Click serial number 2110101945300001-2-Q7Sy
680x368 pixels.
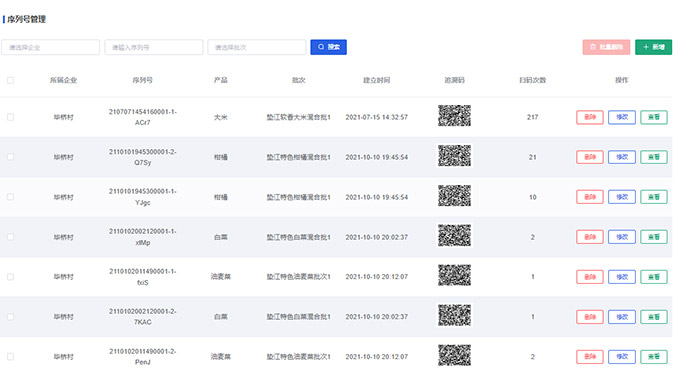tap(143, 157)
